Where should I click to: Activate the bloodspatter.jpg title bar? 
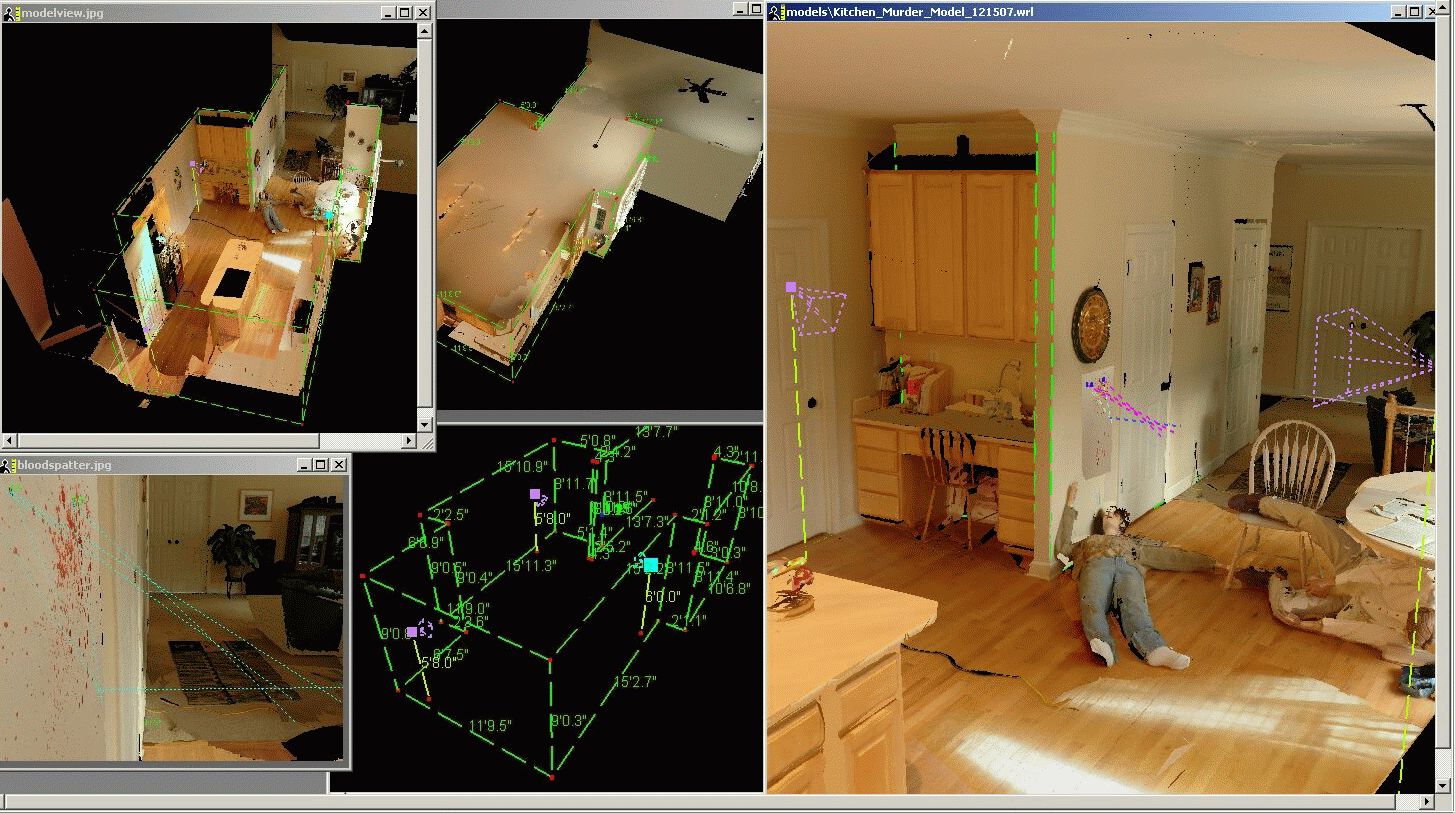pyautogui.click(x=150, y=465)
